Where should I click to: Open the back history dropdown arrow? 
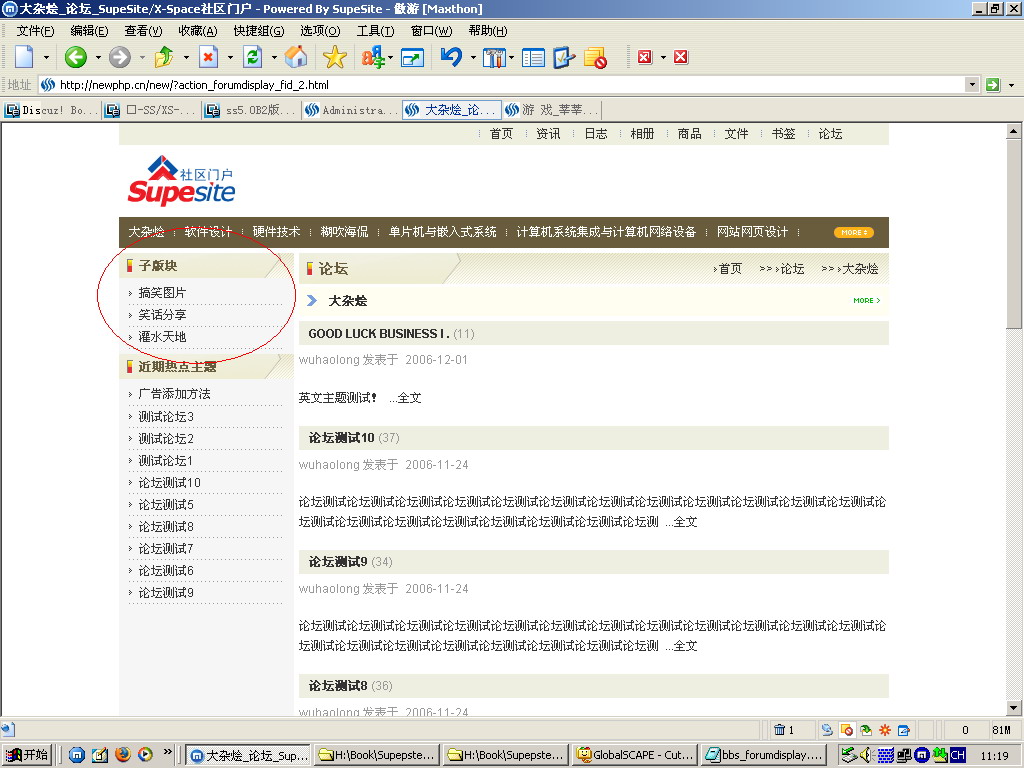tap(98, 57)
